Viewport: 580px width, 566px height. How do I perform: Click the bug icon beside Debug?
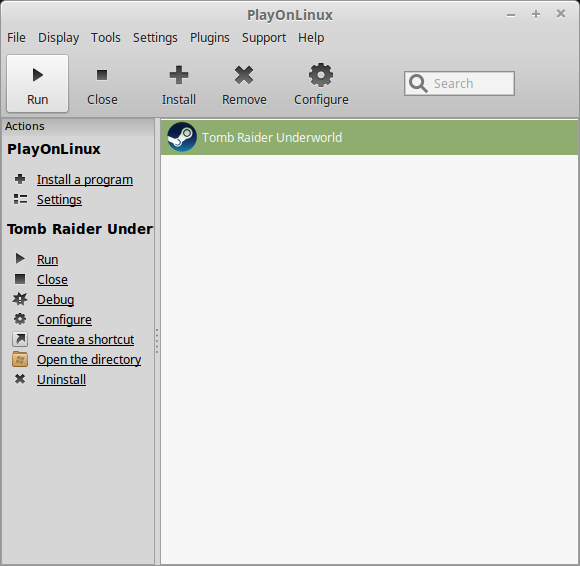20,299
